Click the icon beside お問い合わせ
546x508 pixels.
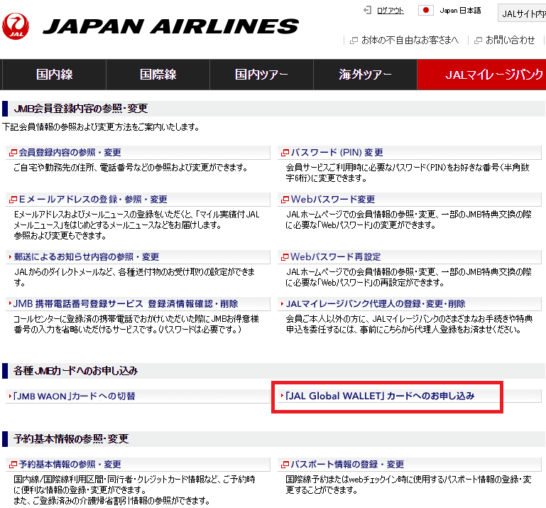click(x=478, y=40)
